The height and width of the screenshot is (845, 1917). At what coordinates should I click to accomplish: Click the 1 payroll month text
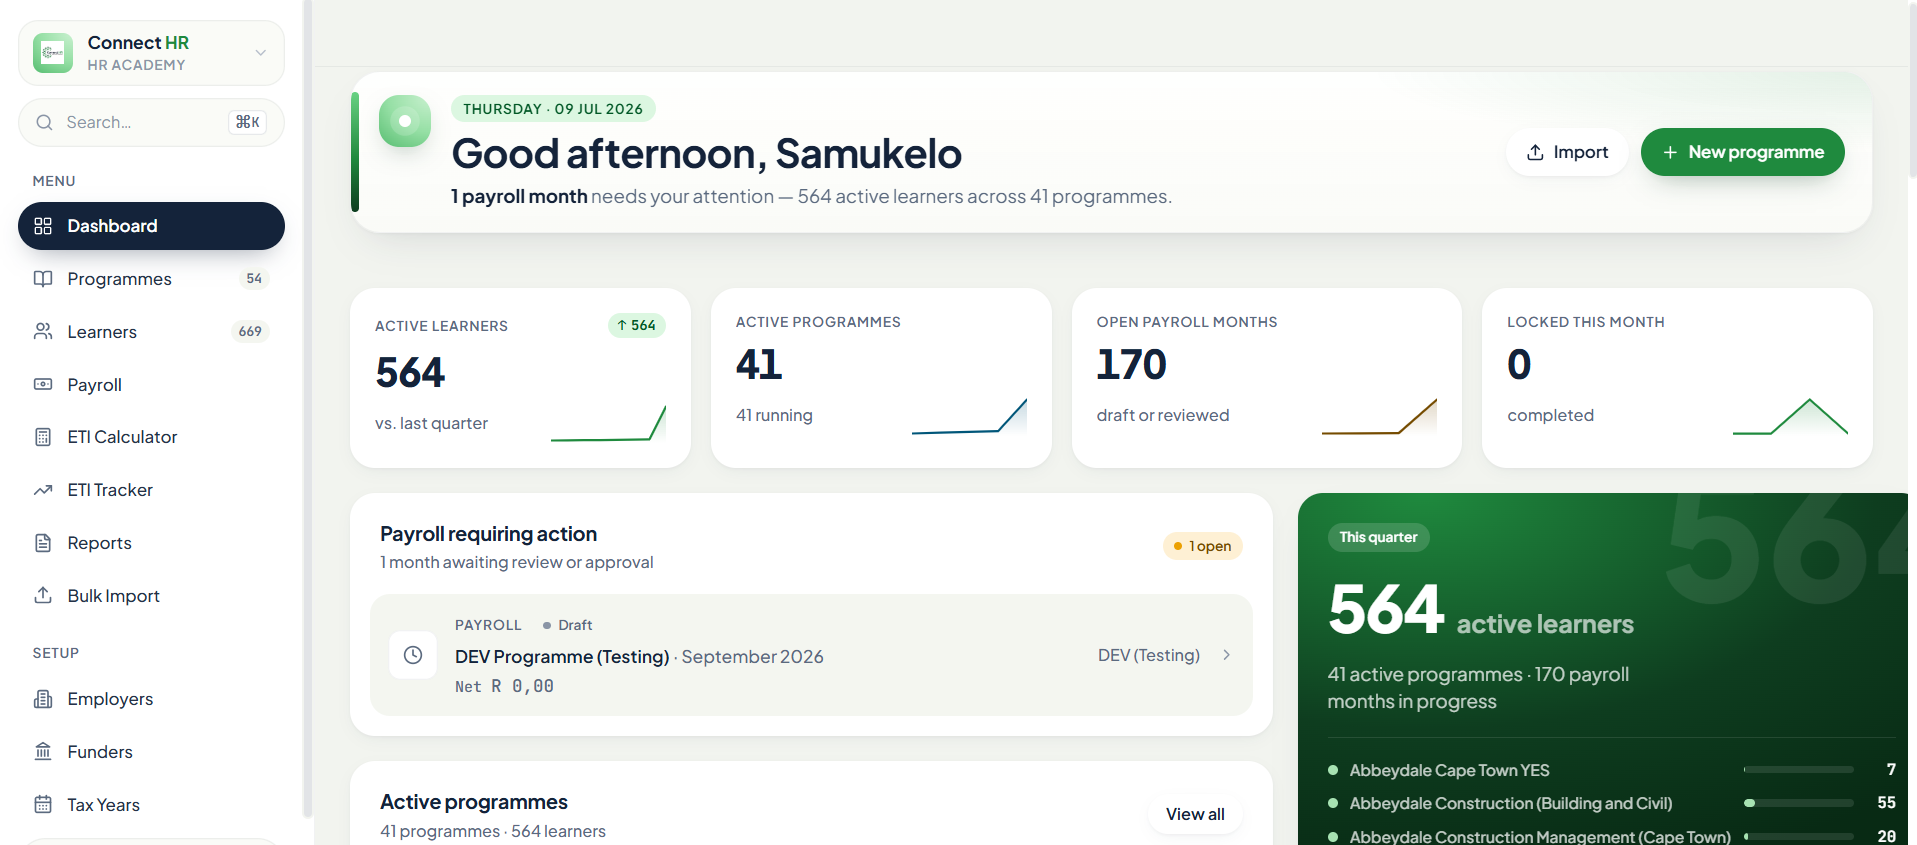pos(519,197)
